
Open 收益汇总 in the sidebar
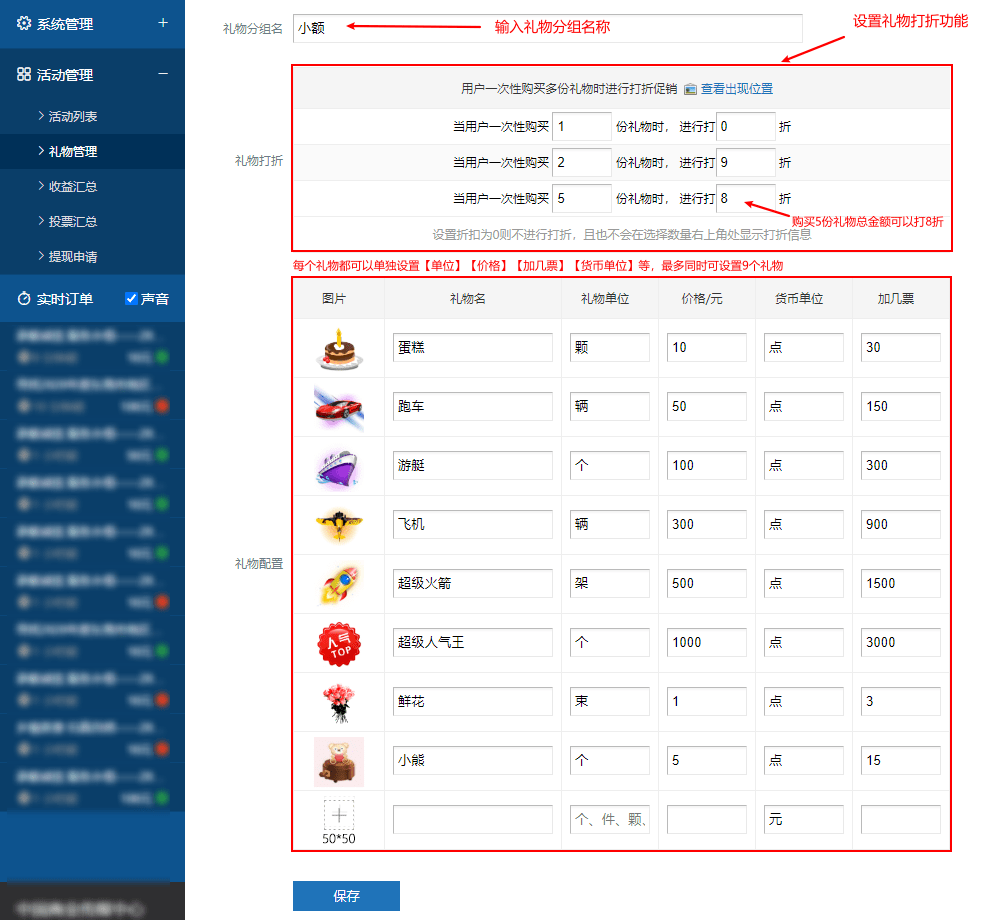[72, 186]
